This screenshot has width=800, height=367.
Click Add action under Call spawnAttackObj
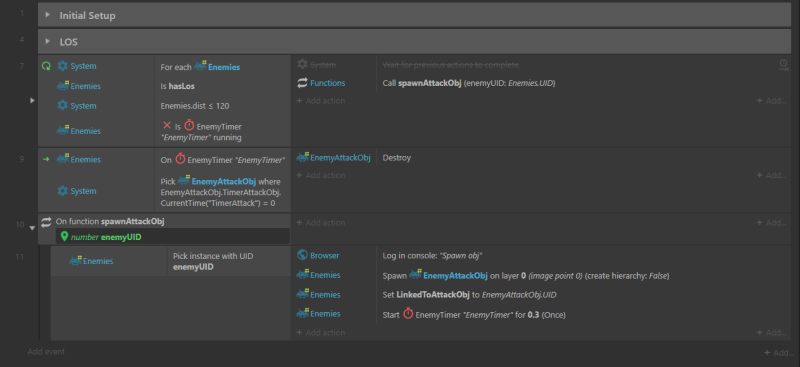point(321,101)
